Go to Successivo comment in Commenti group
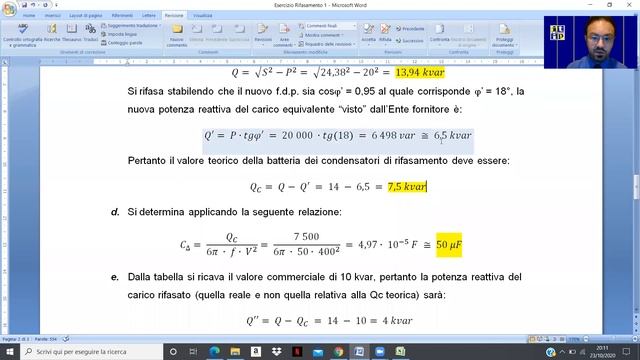The width and height of the screenshot is (640, 360). point(239,33)
